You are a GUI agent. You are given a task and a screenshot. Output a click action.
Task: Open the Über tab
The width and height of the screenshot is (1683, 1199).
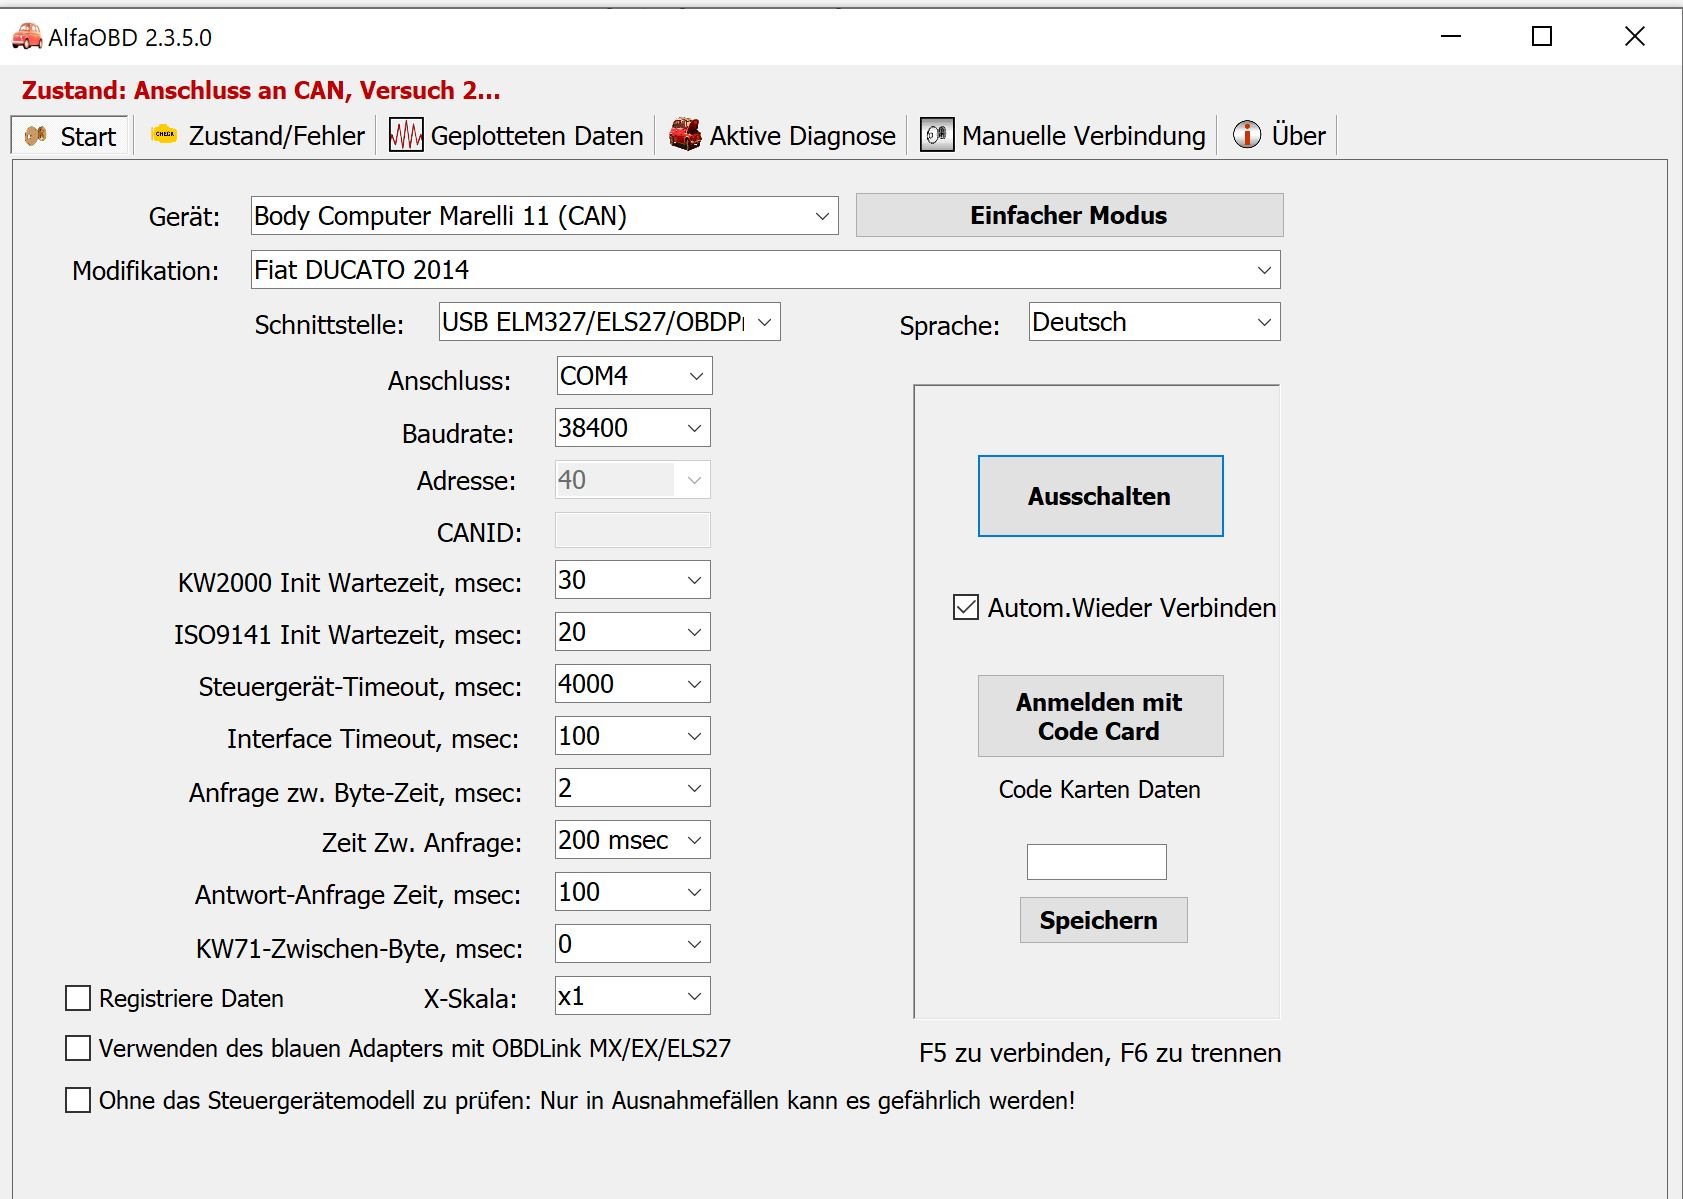click(x=1279, y=135)
